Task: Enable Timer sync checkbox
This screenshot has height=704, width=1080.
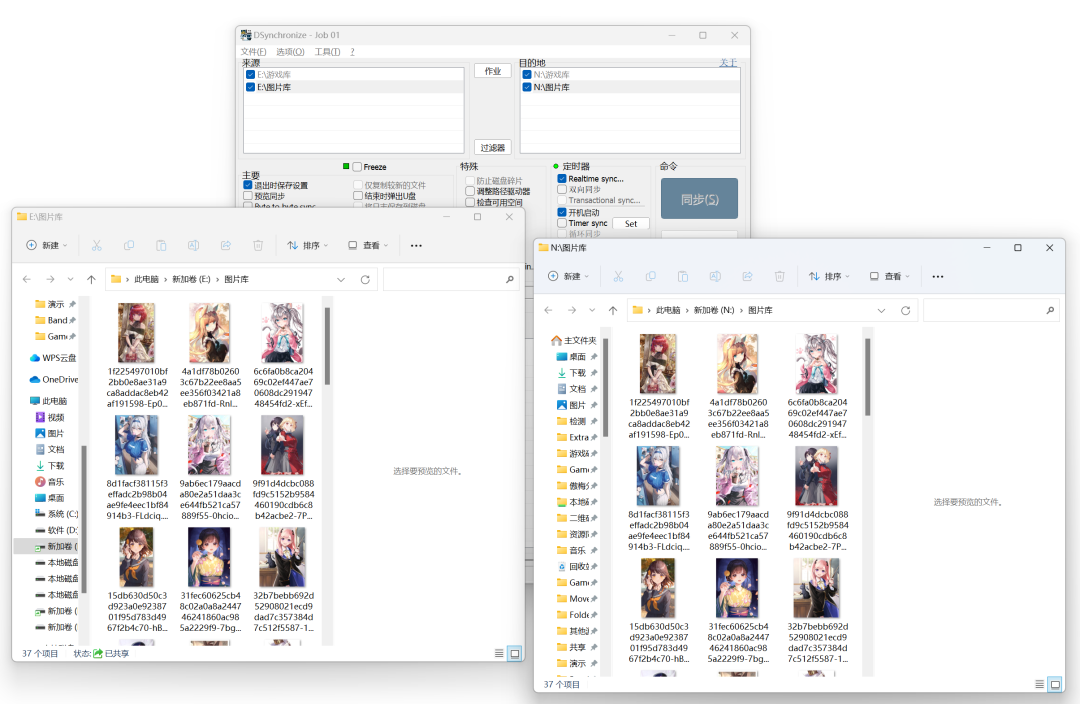Action: click(562, 223)
